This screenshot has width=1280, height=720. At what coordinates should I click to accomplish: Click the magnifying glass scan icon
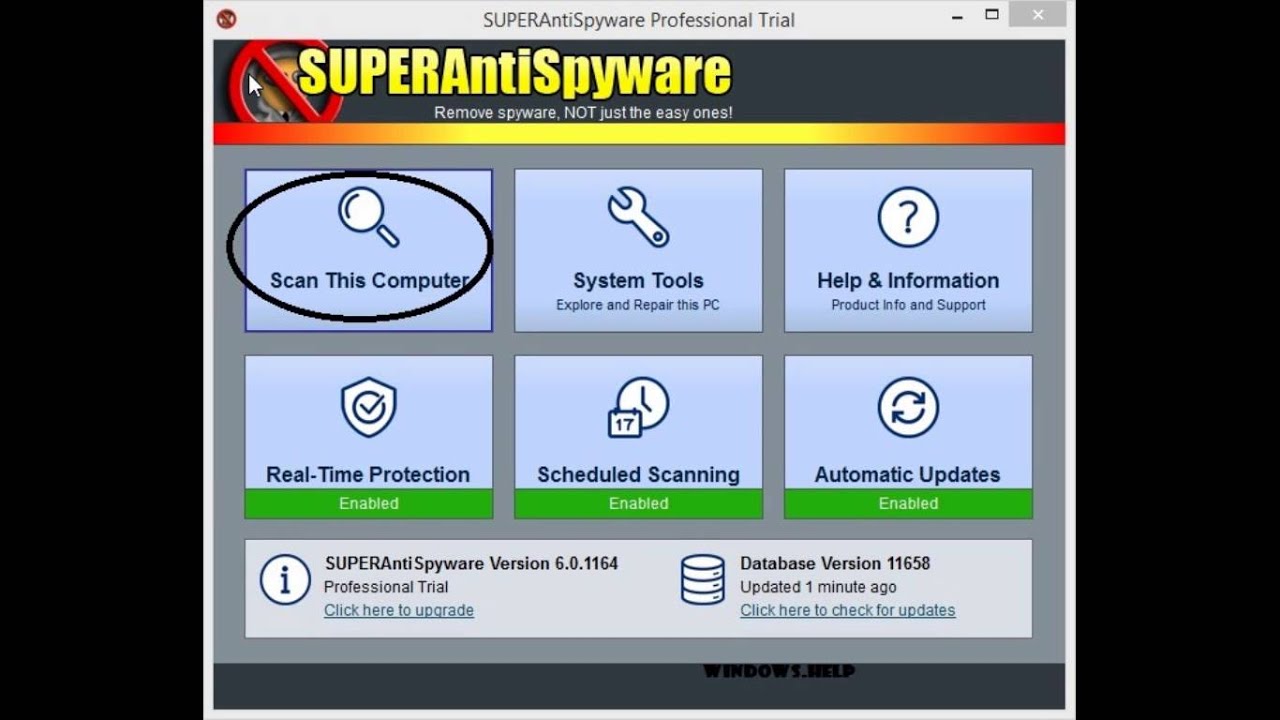click(369, 216)
